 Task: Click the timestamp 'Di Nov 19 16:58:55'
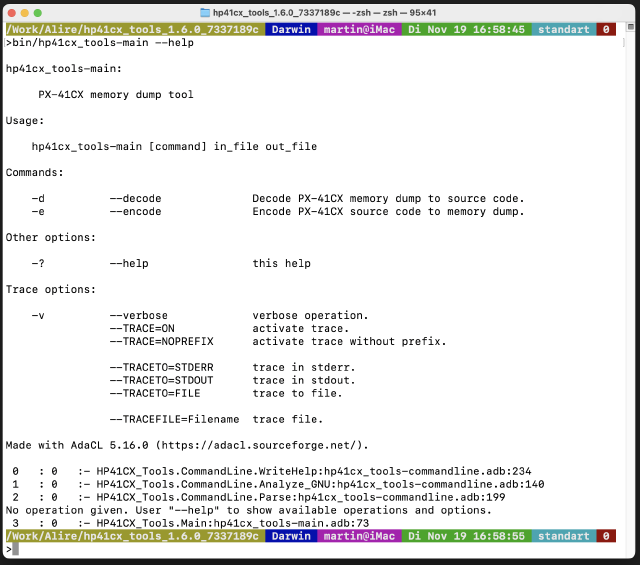click(467, 536)
